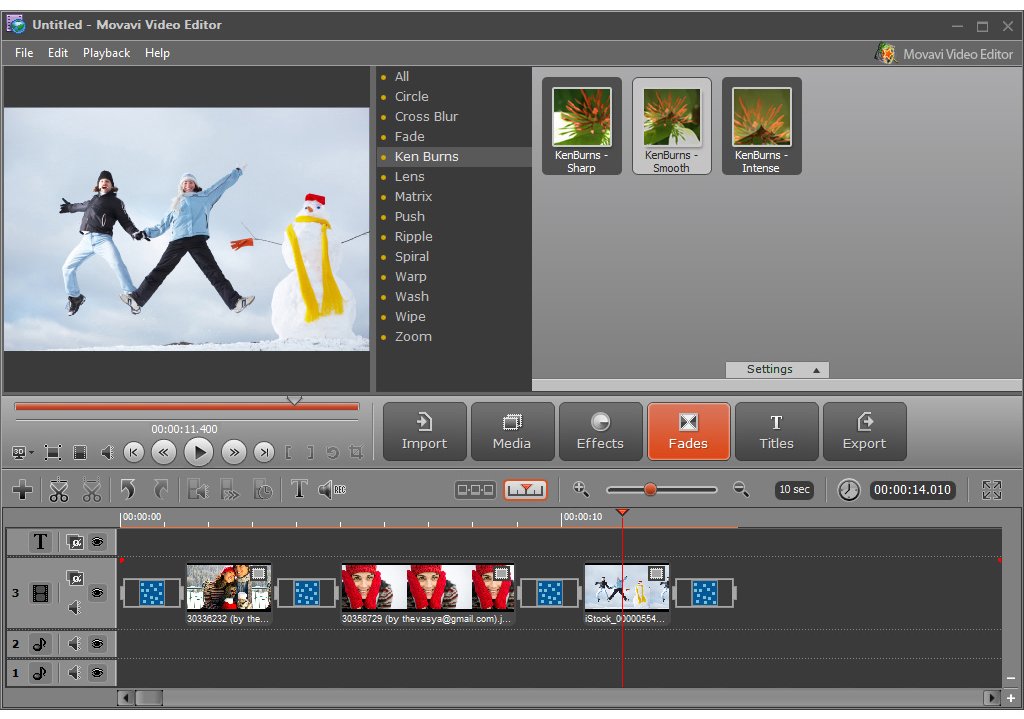Click the Export button
This screenshot has width=1024, height=719.
[x=864, y=431]
